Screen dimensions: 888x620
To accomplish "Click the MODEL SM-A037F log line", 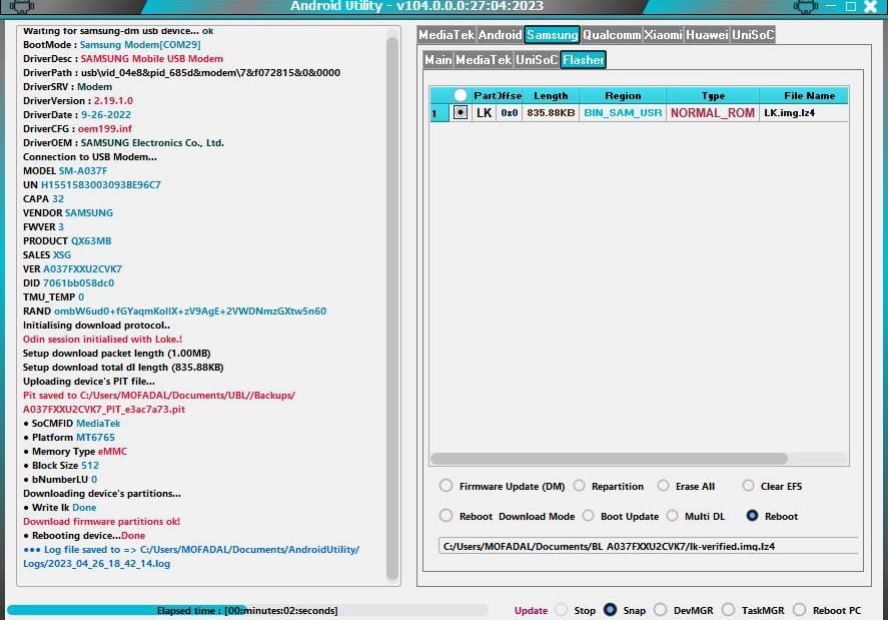I will tap(65, 170).
